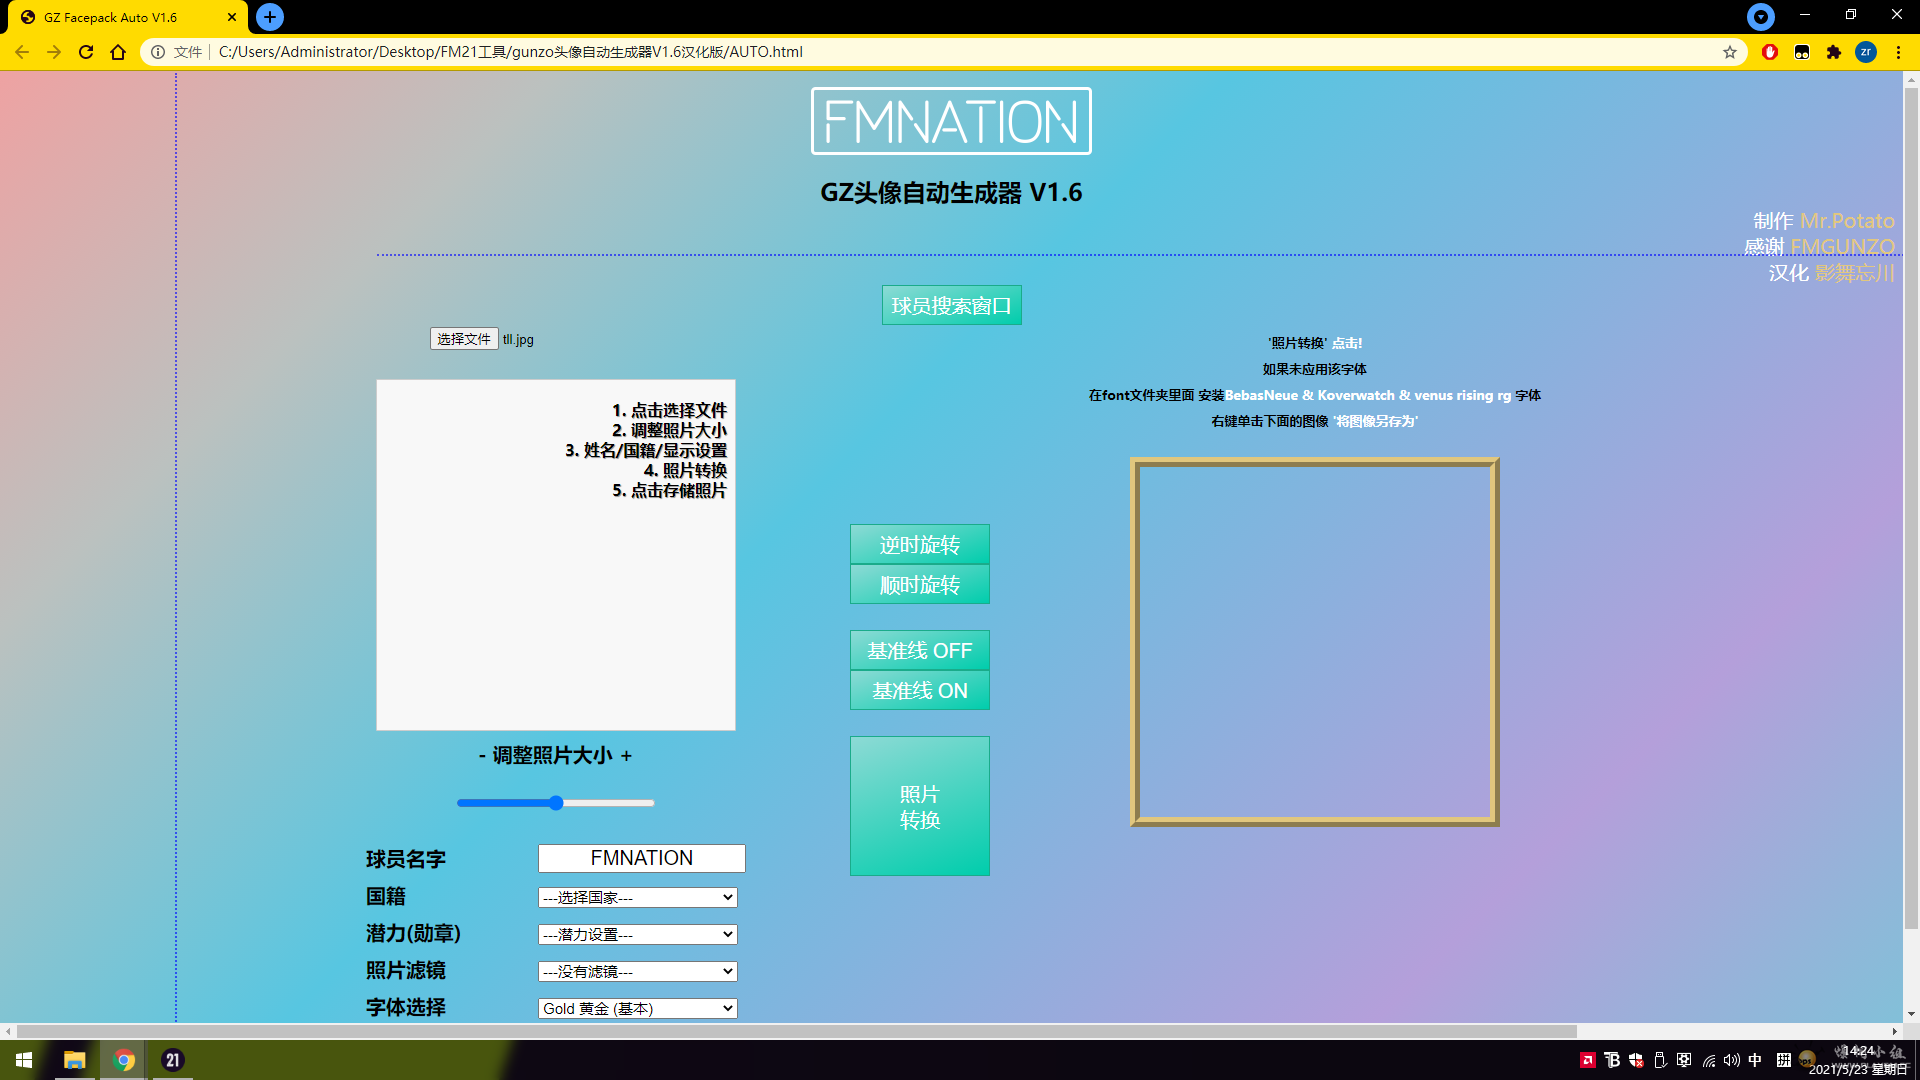Select the GZ Facepack Auto V1.6 tab
This screenshot has height=1080, width=1920.
pyautogui.click(x=125, y=17)
